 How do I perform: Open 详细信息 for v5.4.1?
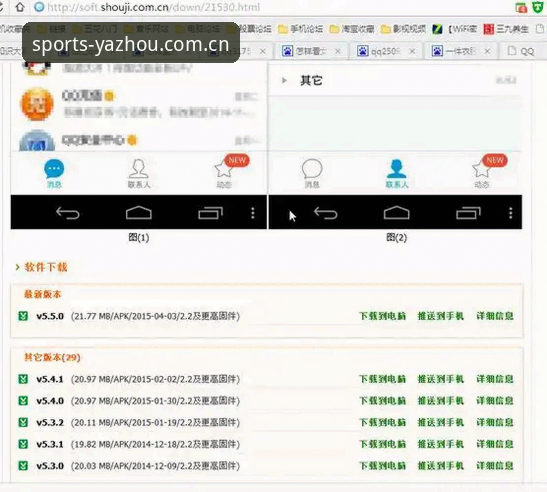(x=495, y=379)
